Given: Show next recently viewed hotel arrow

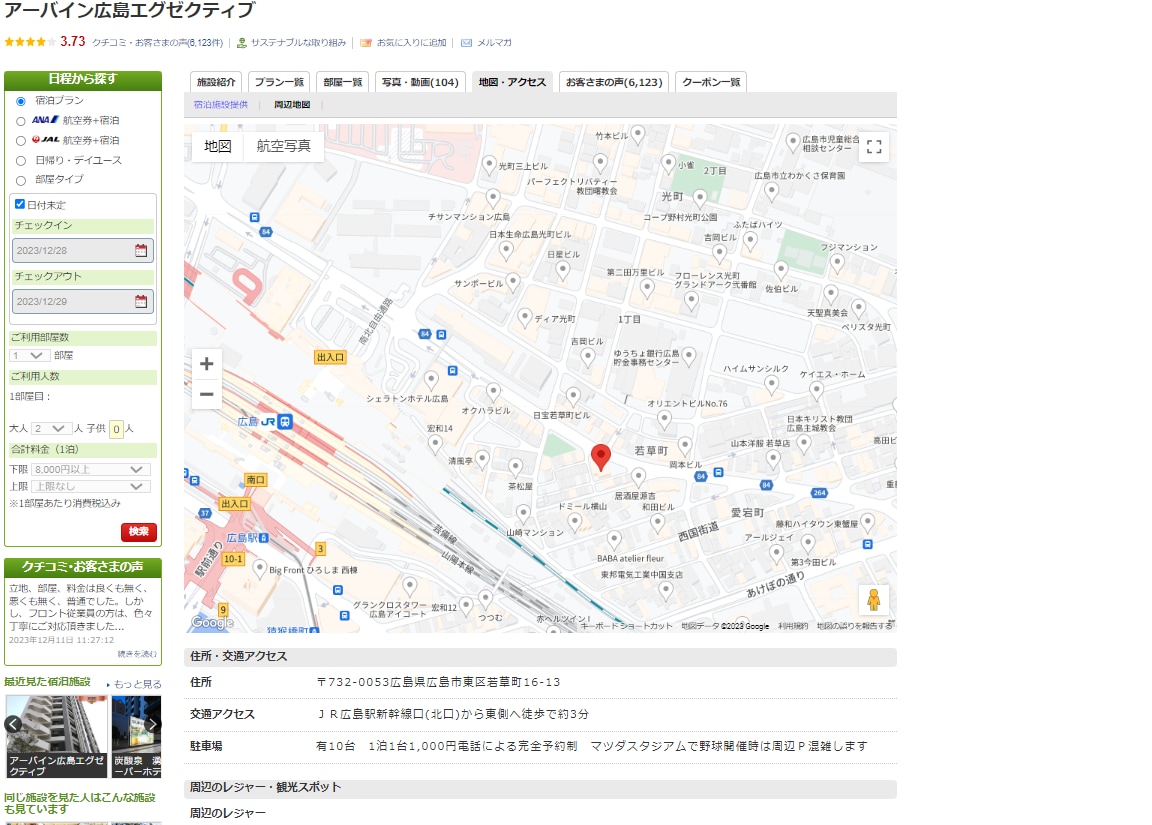Looking at the screenshot, I should (x=152, y=724).
